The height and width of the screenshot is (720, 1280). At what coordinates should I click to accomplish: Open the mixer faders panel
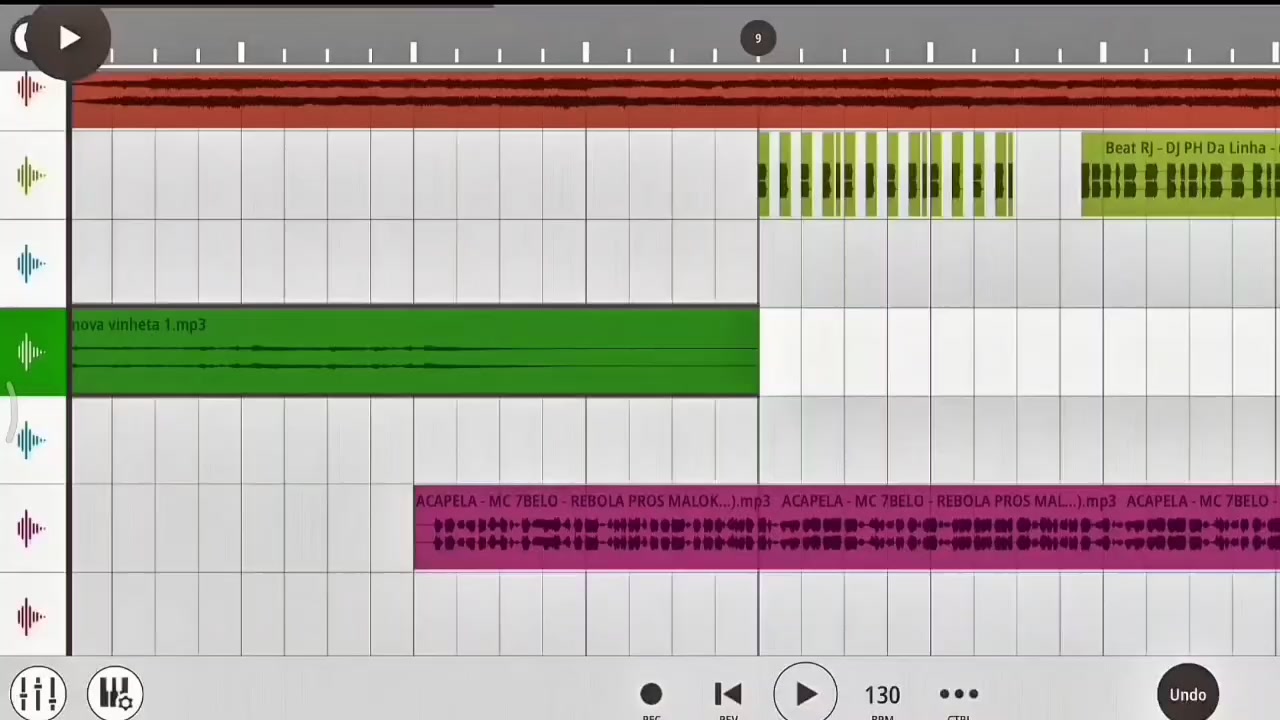click(x=39, y=693)
